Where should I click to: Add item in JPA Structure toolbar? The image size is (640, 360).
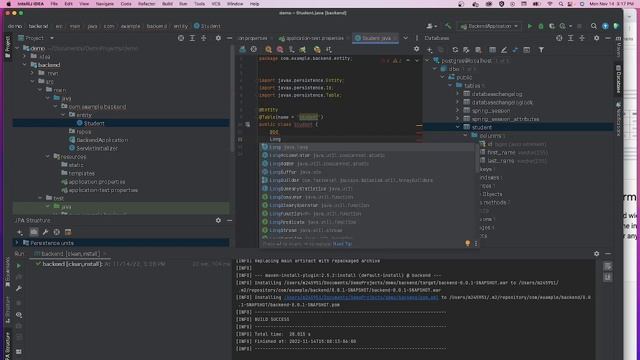pyautogui.click(x=20, y=232)
